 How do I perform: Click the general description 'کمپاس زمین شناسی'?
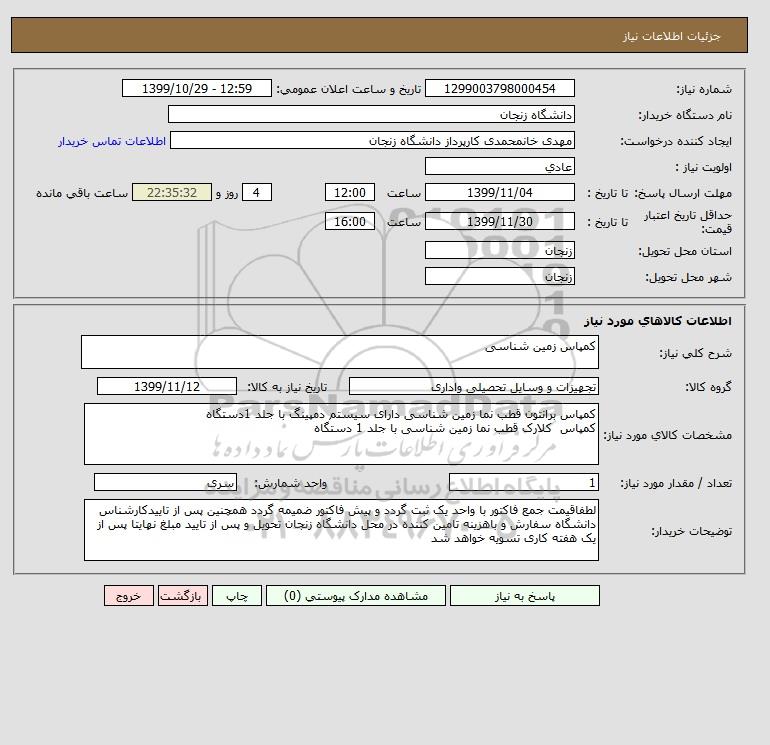(340, 352)
